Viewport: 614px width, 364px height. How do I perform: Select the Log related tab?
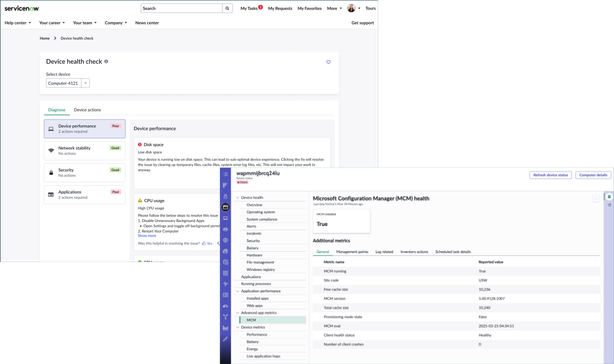384,252
